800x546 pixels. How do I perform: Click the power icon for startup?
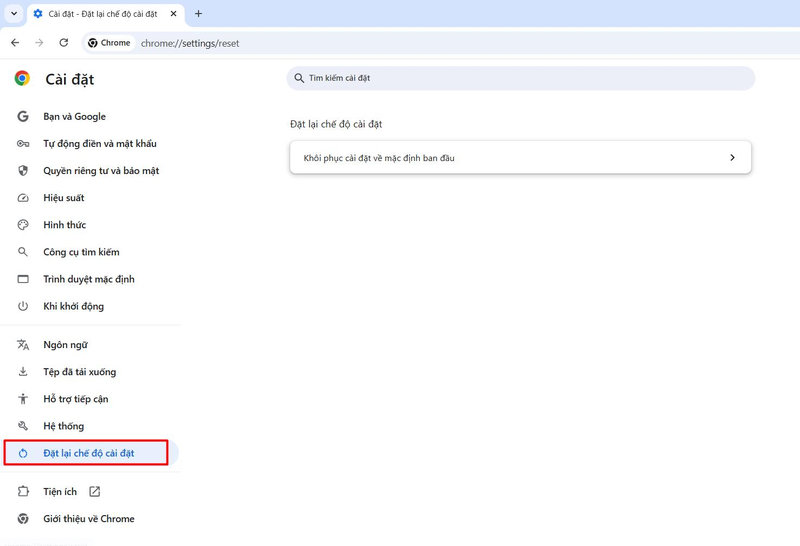click(23, 306)
